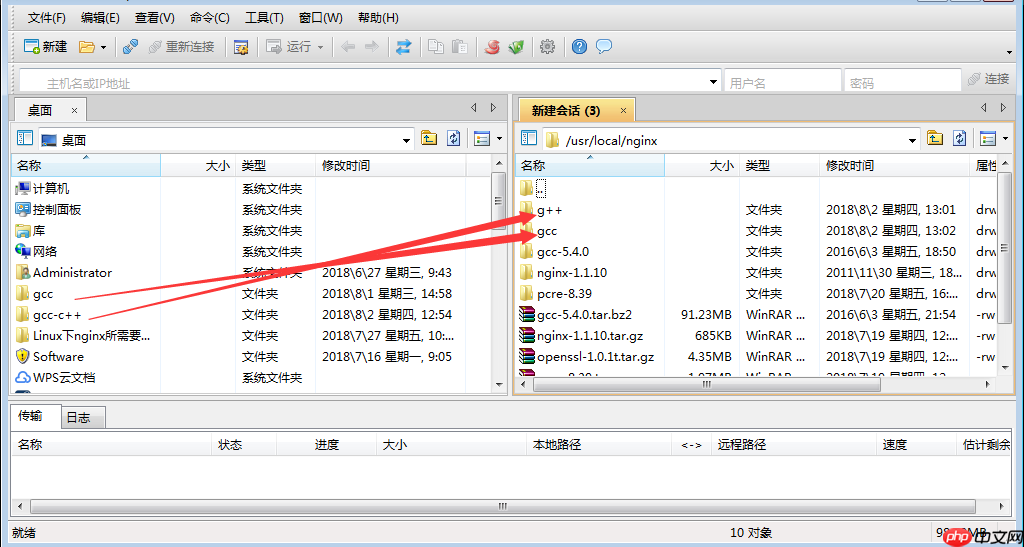
Task: Open the local 桌面 path dropdown
Action: coord(407,140)
